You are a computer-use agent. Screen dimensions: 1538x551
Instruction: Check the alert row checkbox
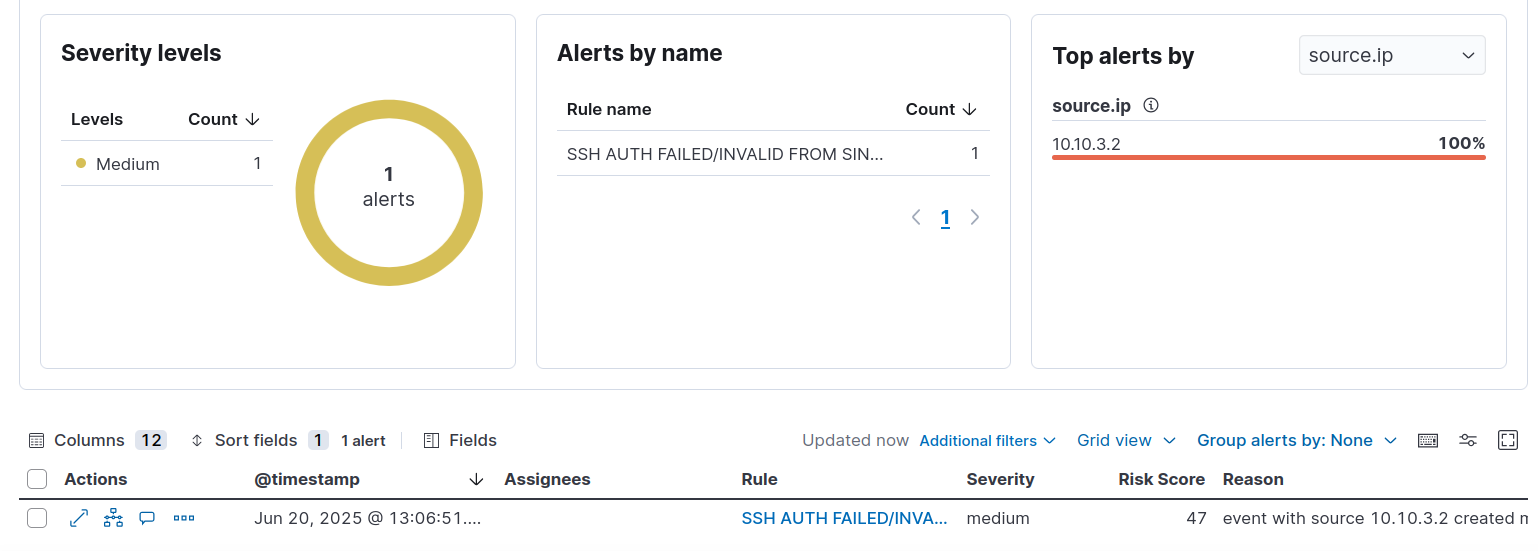37,518
